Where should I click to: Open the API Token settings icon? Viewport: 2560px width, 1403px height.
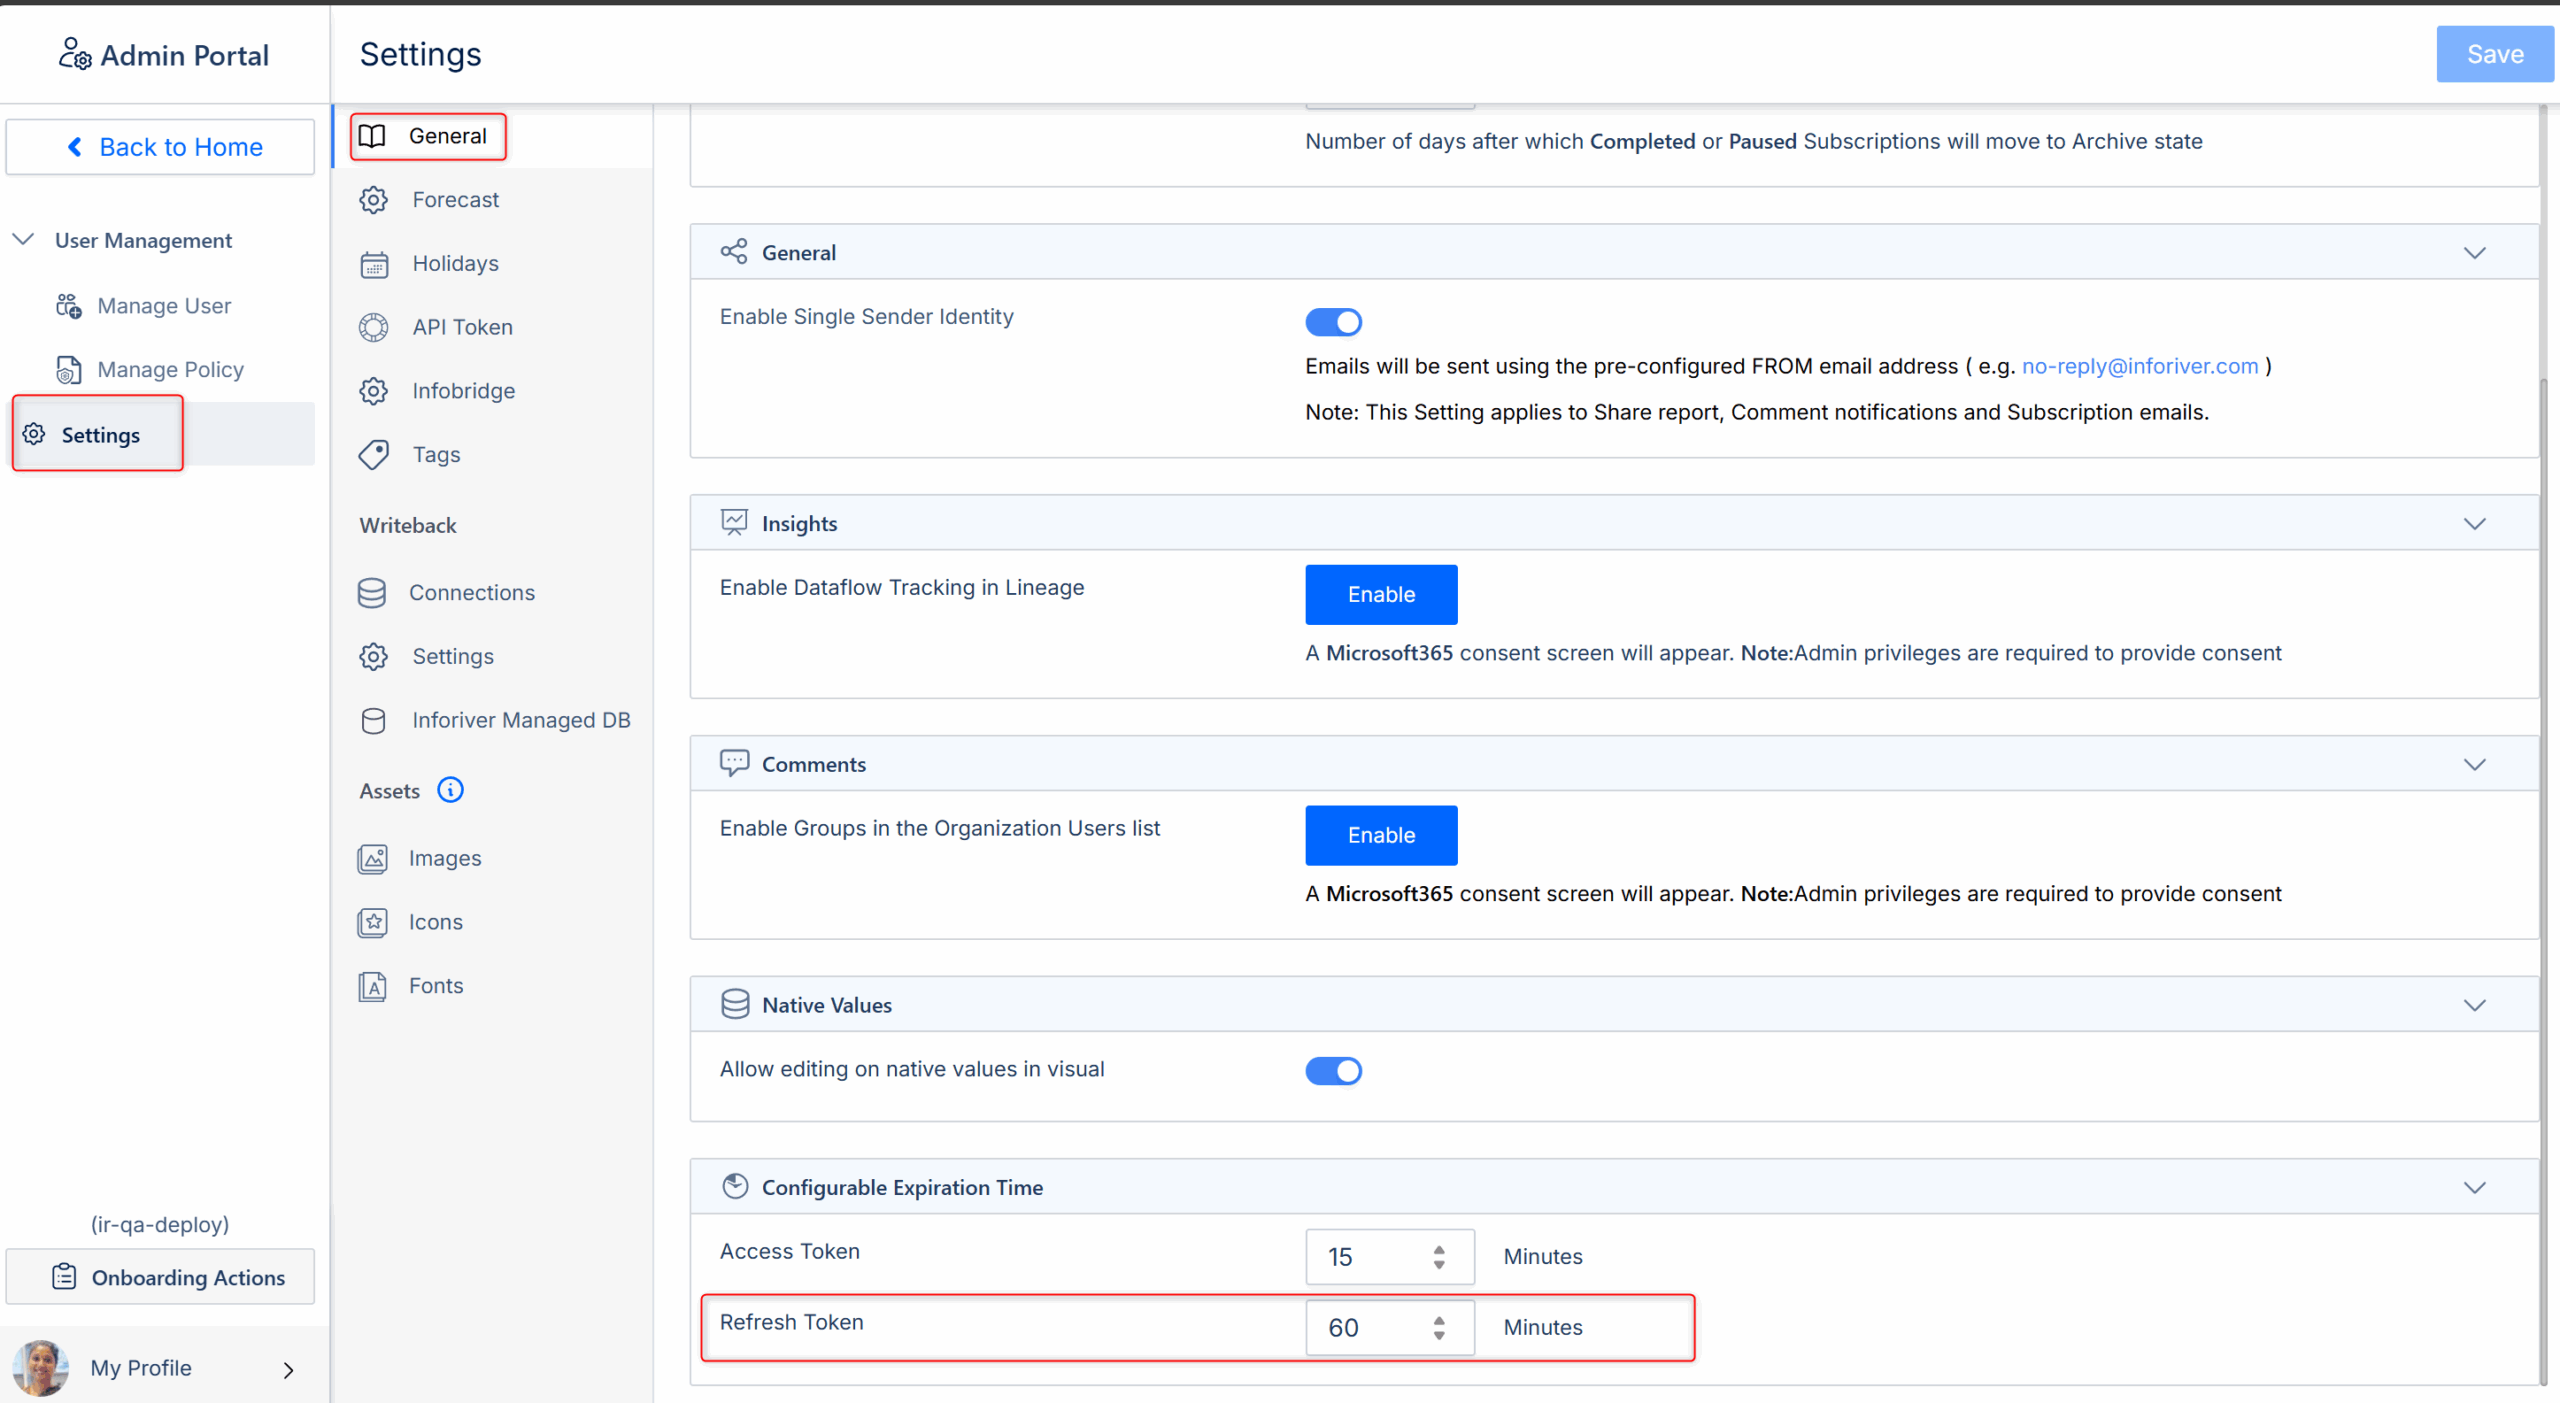pyautogui.click(x=374, y=327)
